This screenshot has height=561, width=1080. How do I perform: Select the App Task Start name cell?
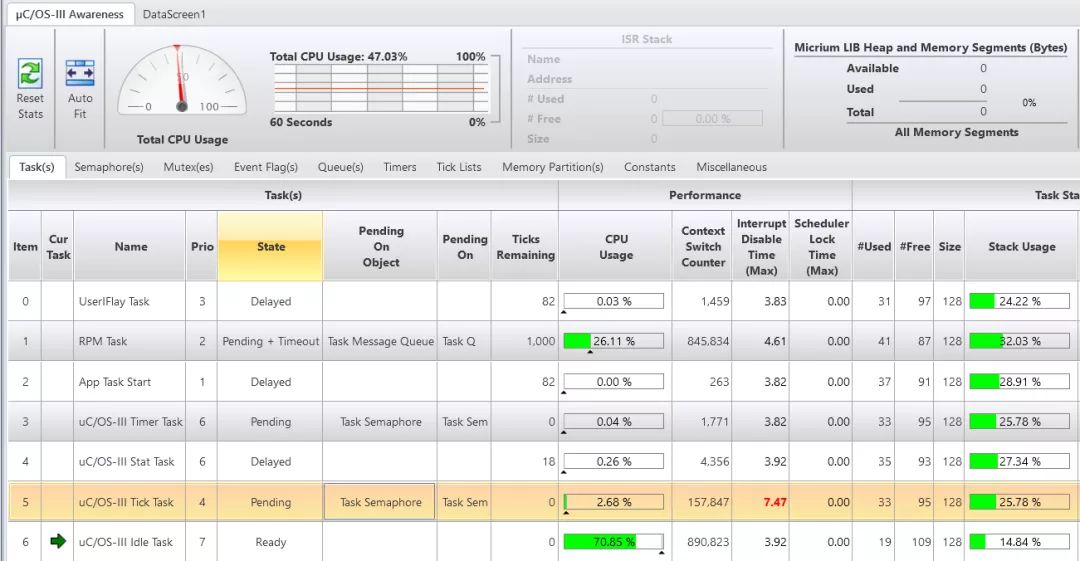tap(114, 382)
